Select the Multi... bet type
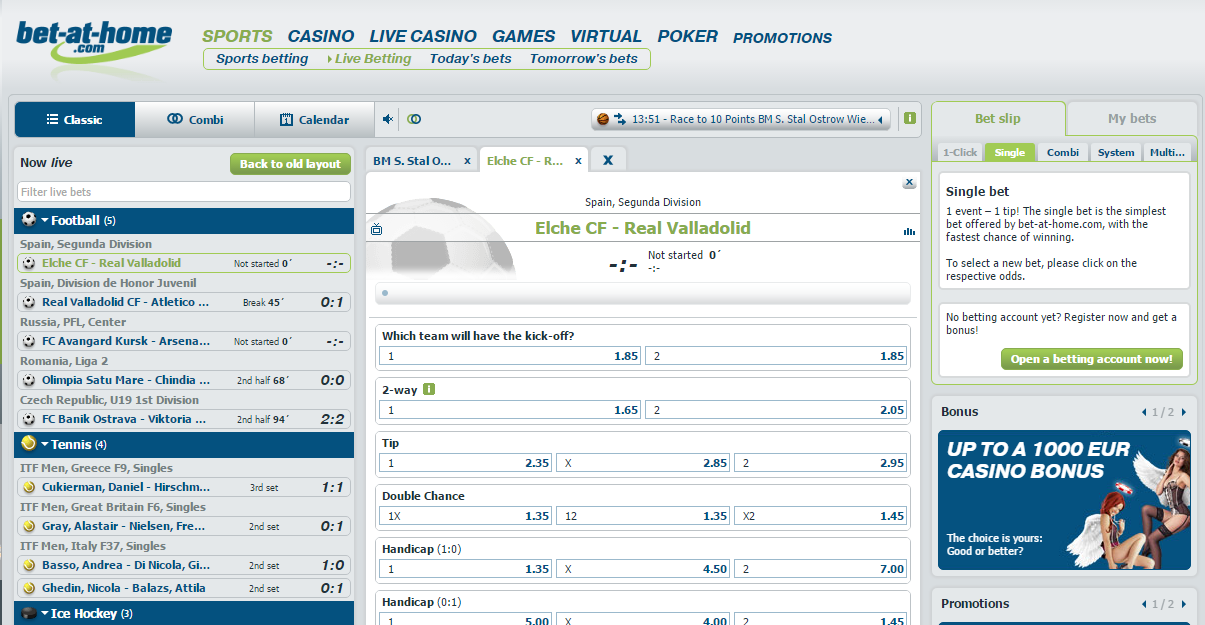This screenshot has height=625, width=1205. [x=1168, y=152]
